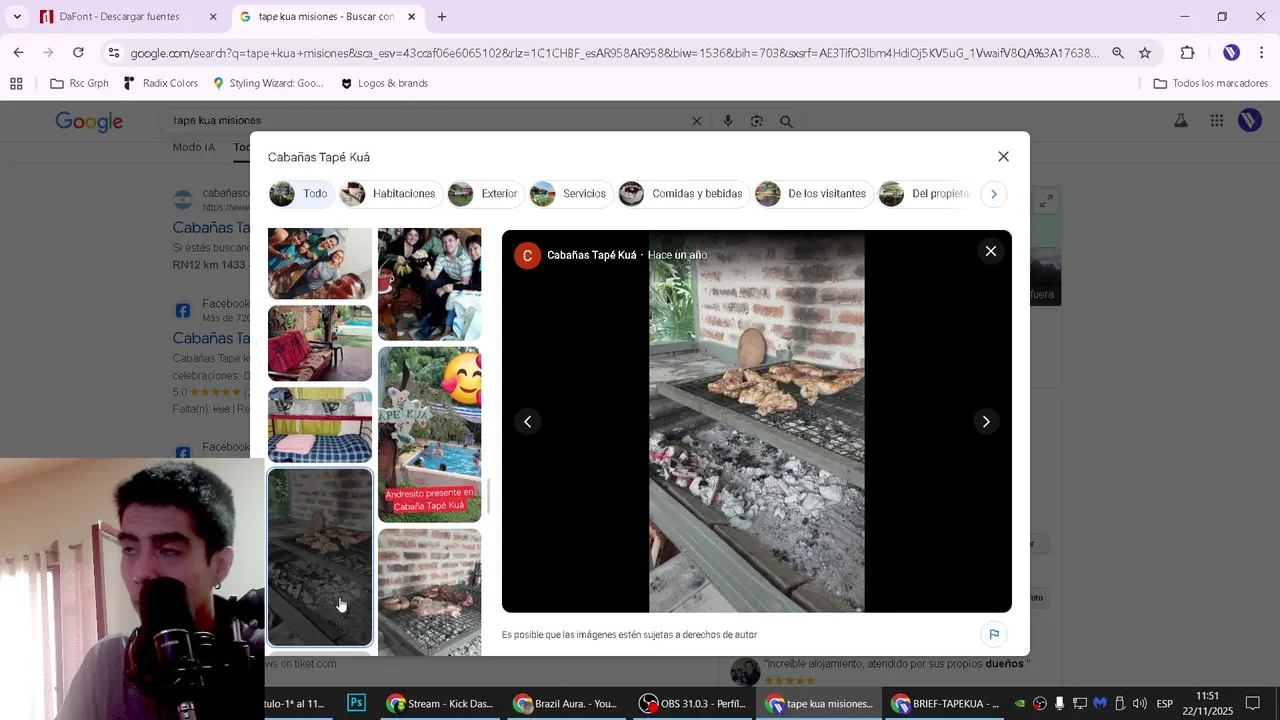The image size is (1280, 720).
Task: Open the Windows notification center
Action: point(1252,703)
